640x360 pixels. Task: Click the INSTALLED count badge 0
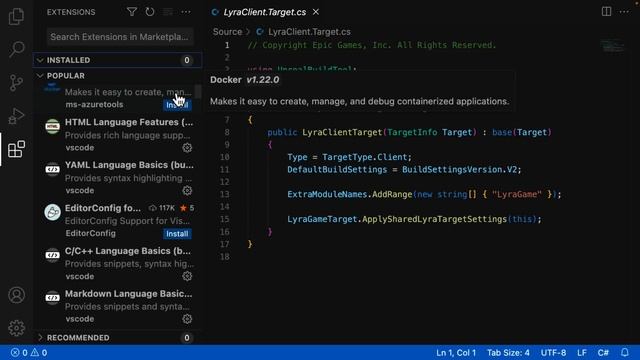[187, 60]
